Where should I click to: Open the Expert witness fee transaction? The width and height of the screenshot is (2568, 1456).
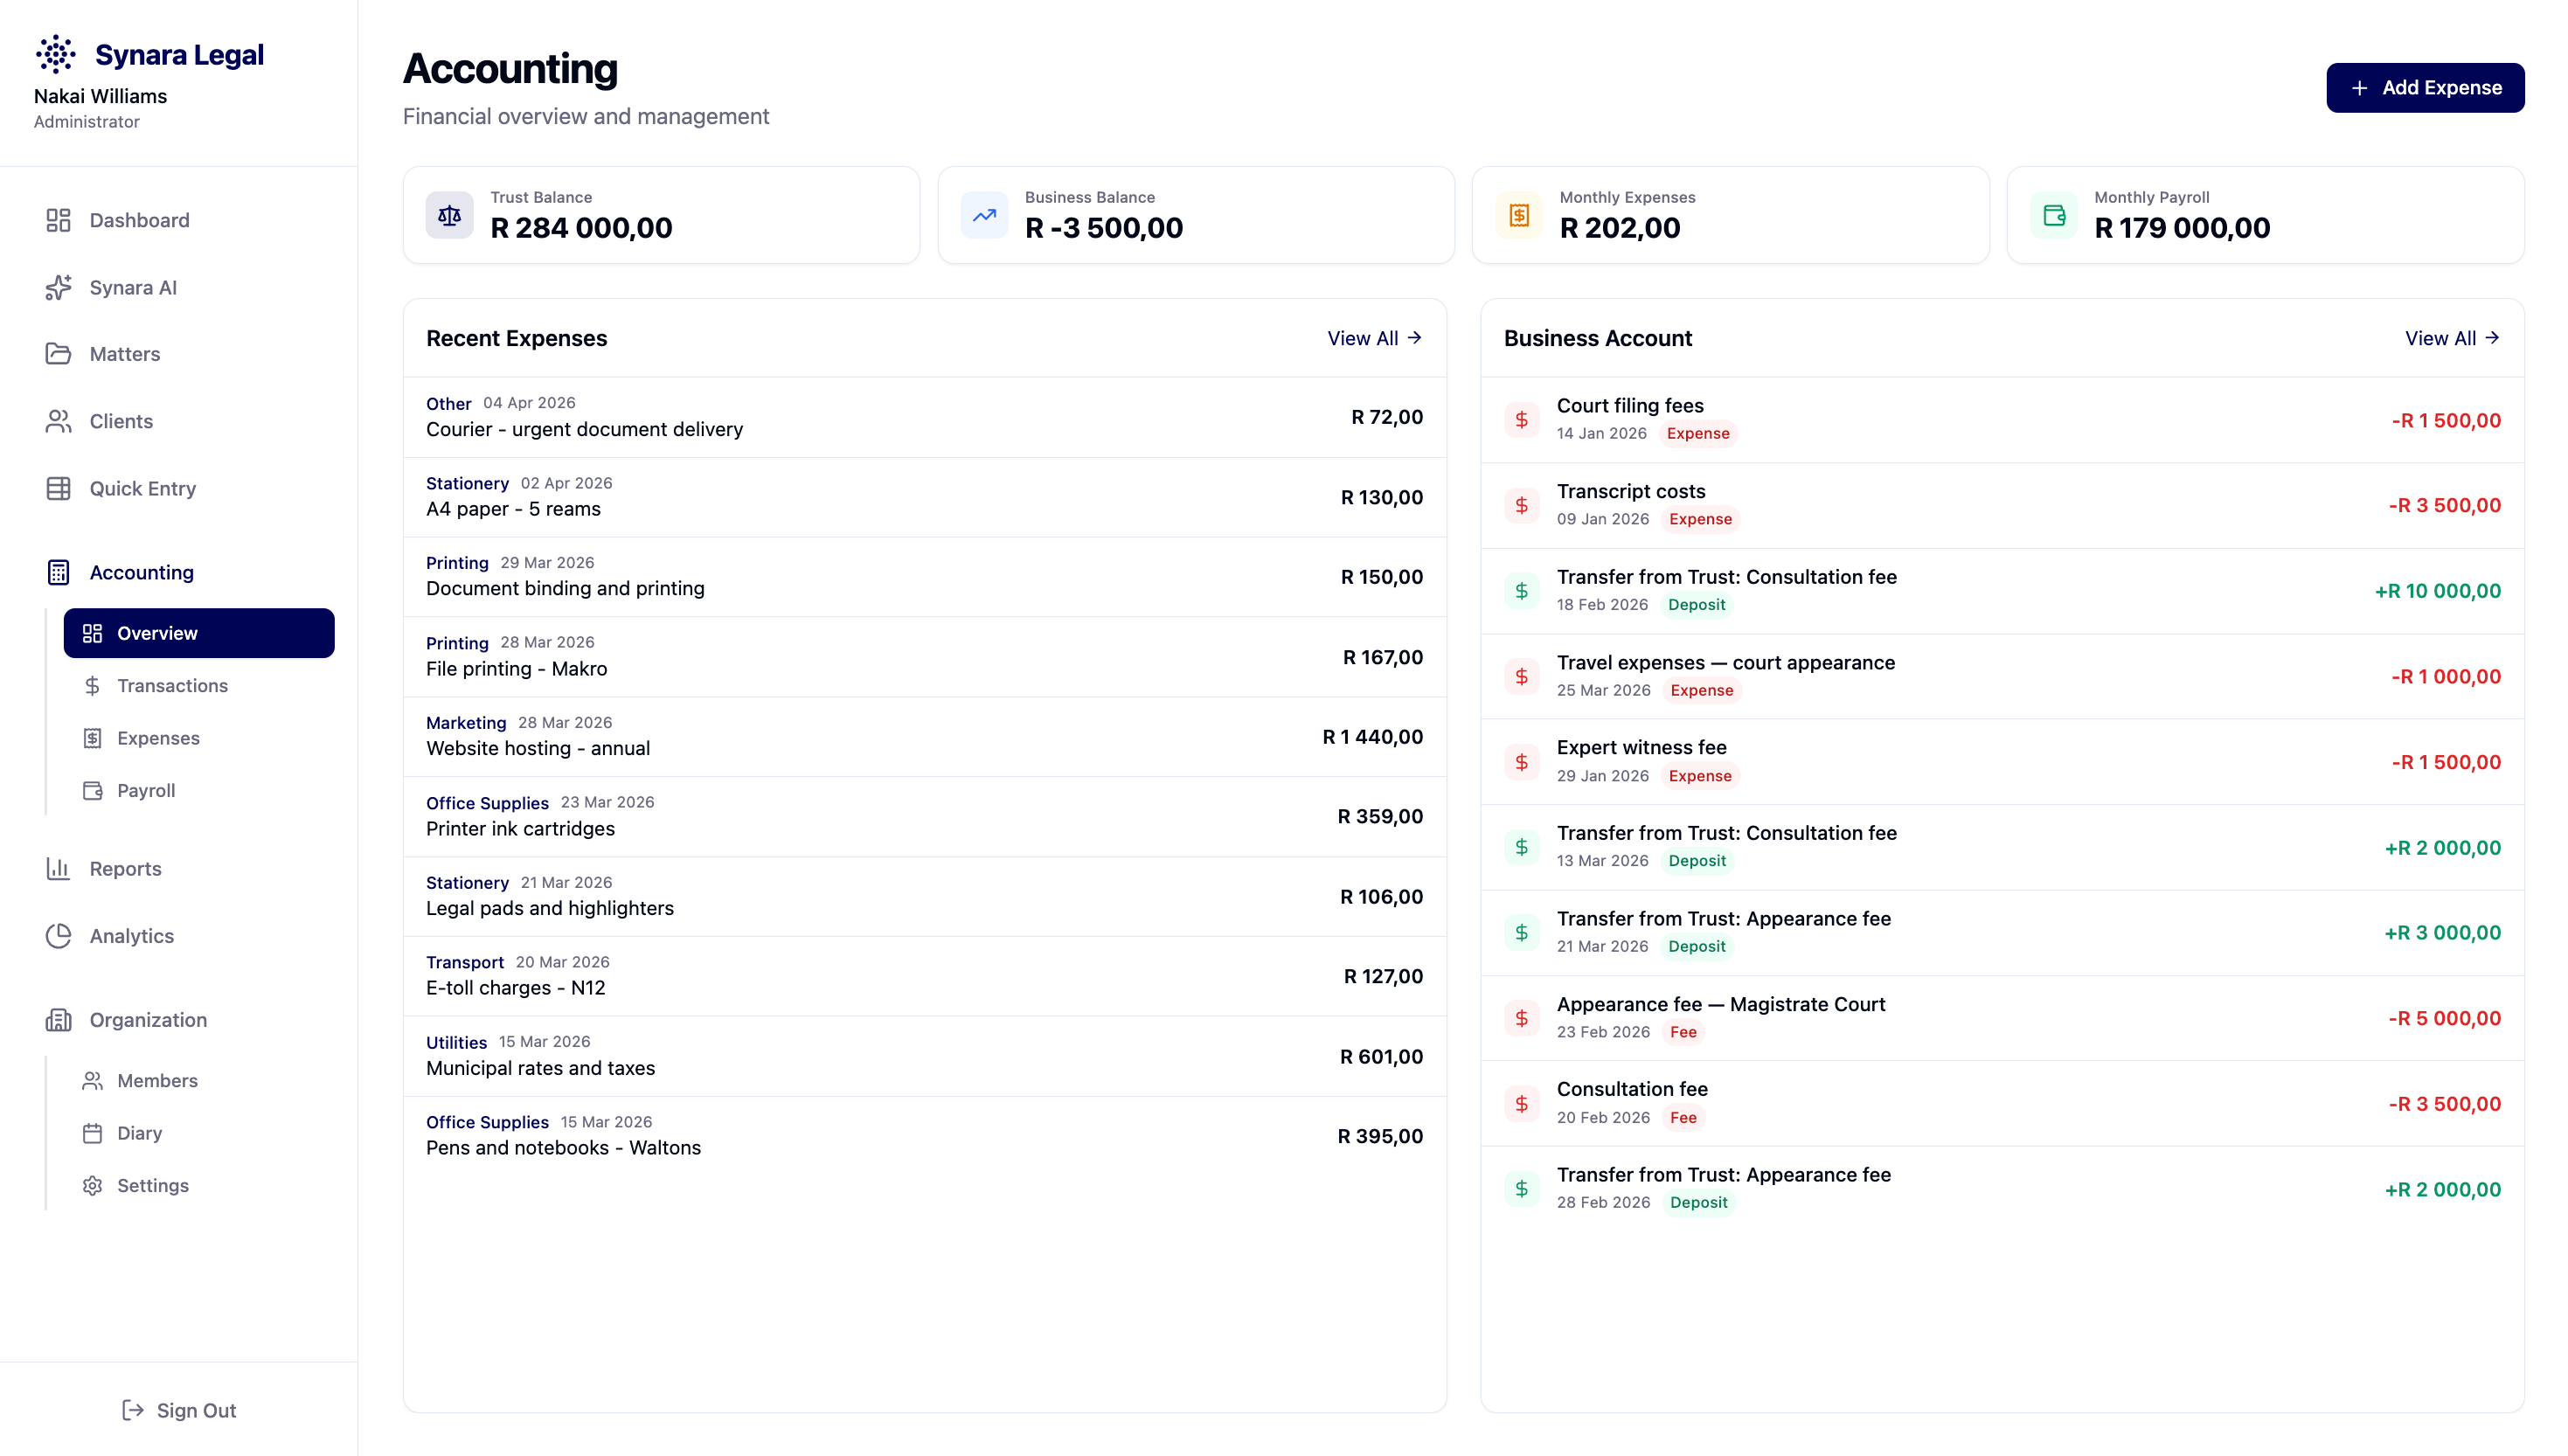coord(2002,762)
